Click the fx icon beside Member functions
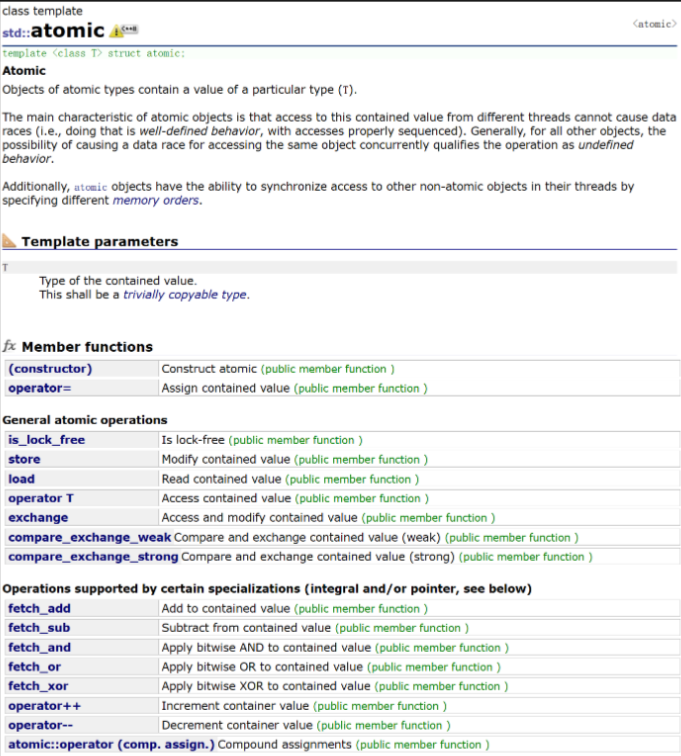The image size is (681, 756). pos(10,346)
